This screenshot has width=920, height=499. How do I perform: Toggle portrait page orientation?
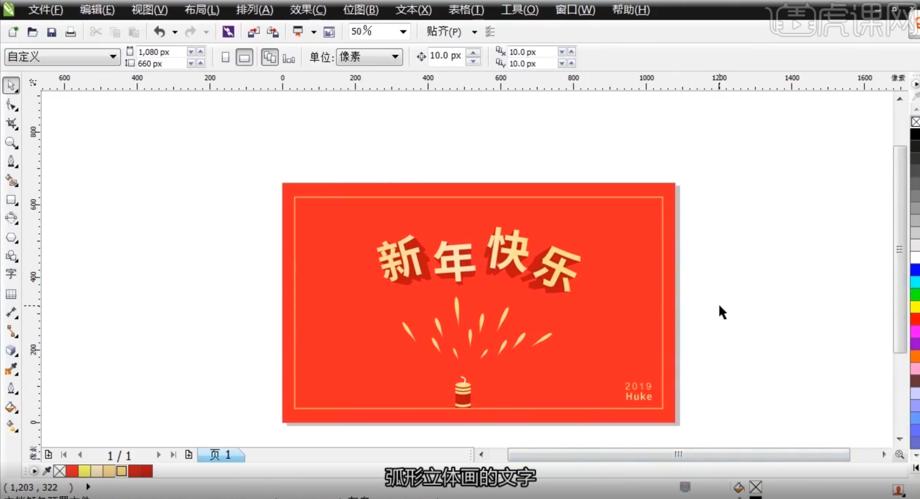tap(225, 57)
